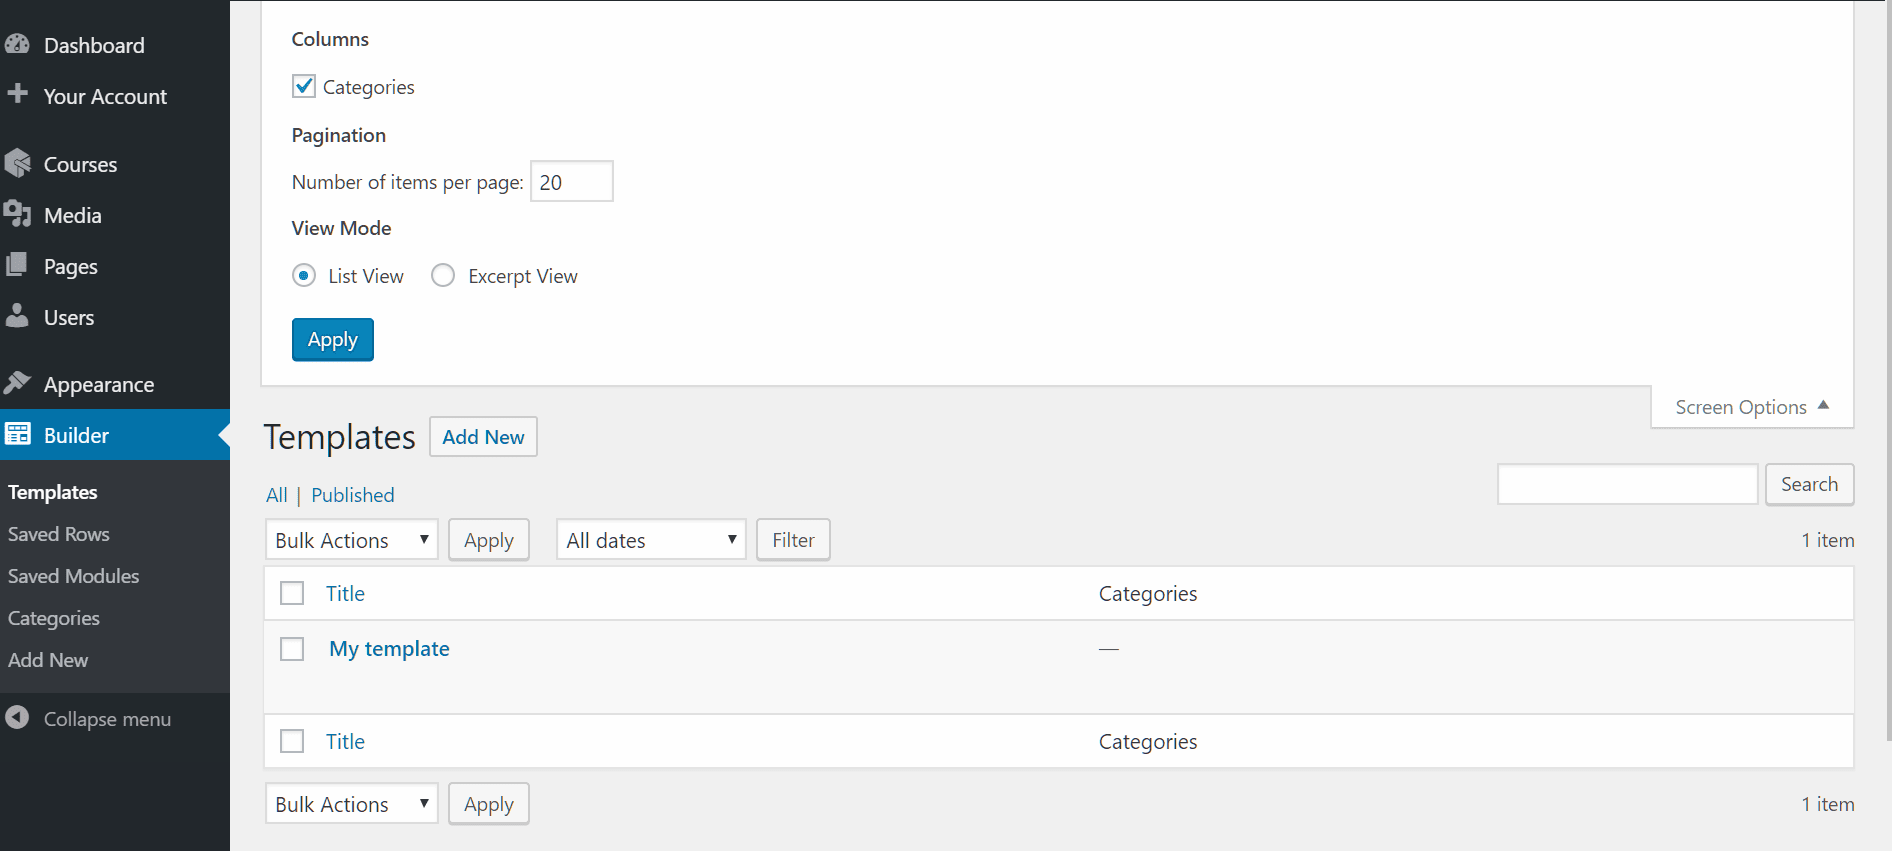Select the Builder grid icon
Screen dimensions: 1892x851
pyautogui.click(x=18, y=434)
